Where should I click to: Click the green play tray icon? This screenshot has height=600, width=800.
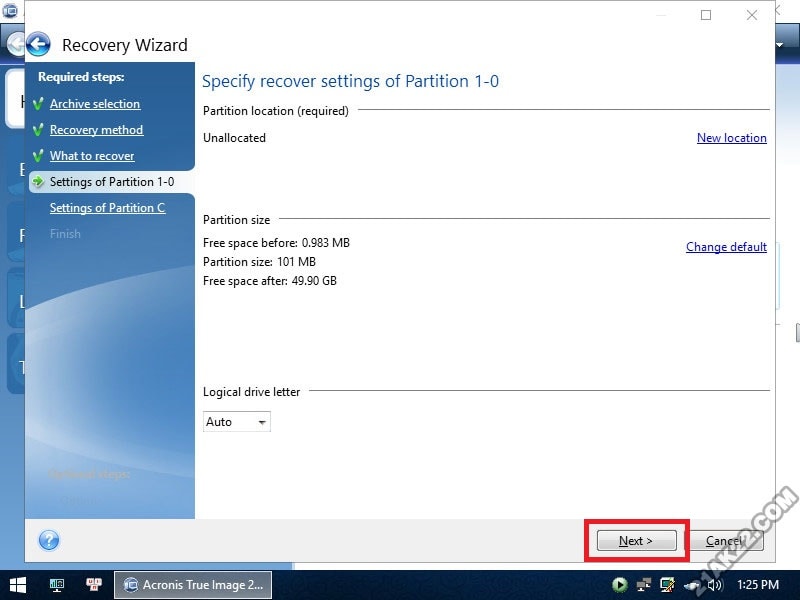(x=619, y=585)
